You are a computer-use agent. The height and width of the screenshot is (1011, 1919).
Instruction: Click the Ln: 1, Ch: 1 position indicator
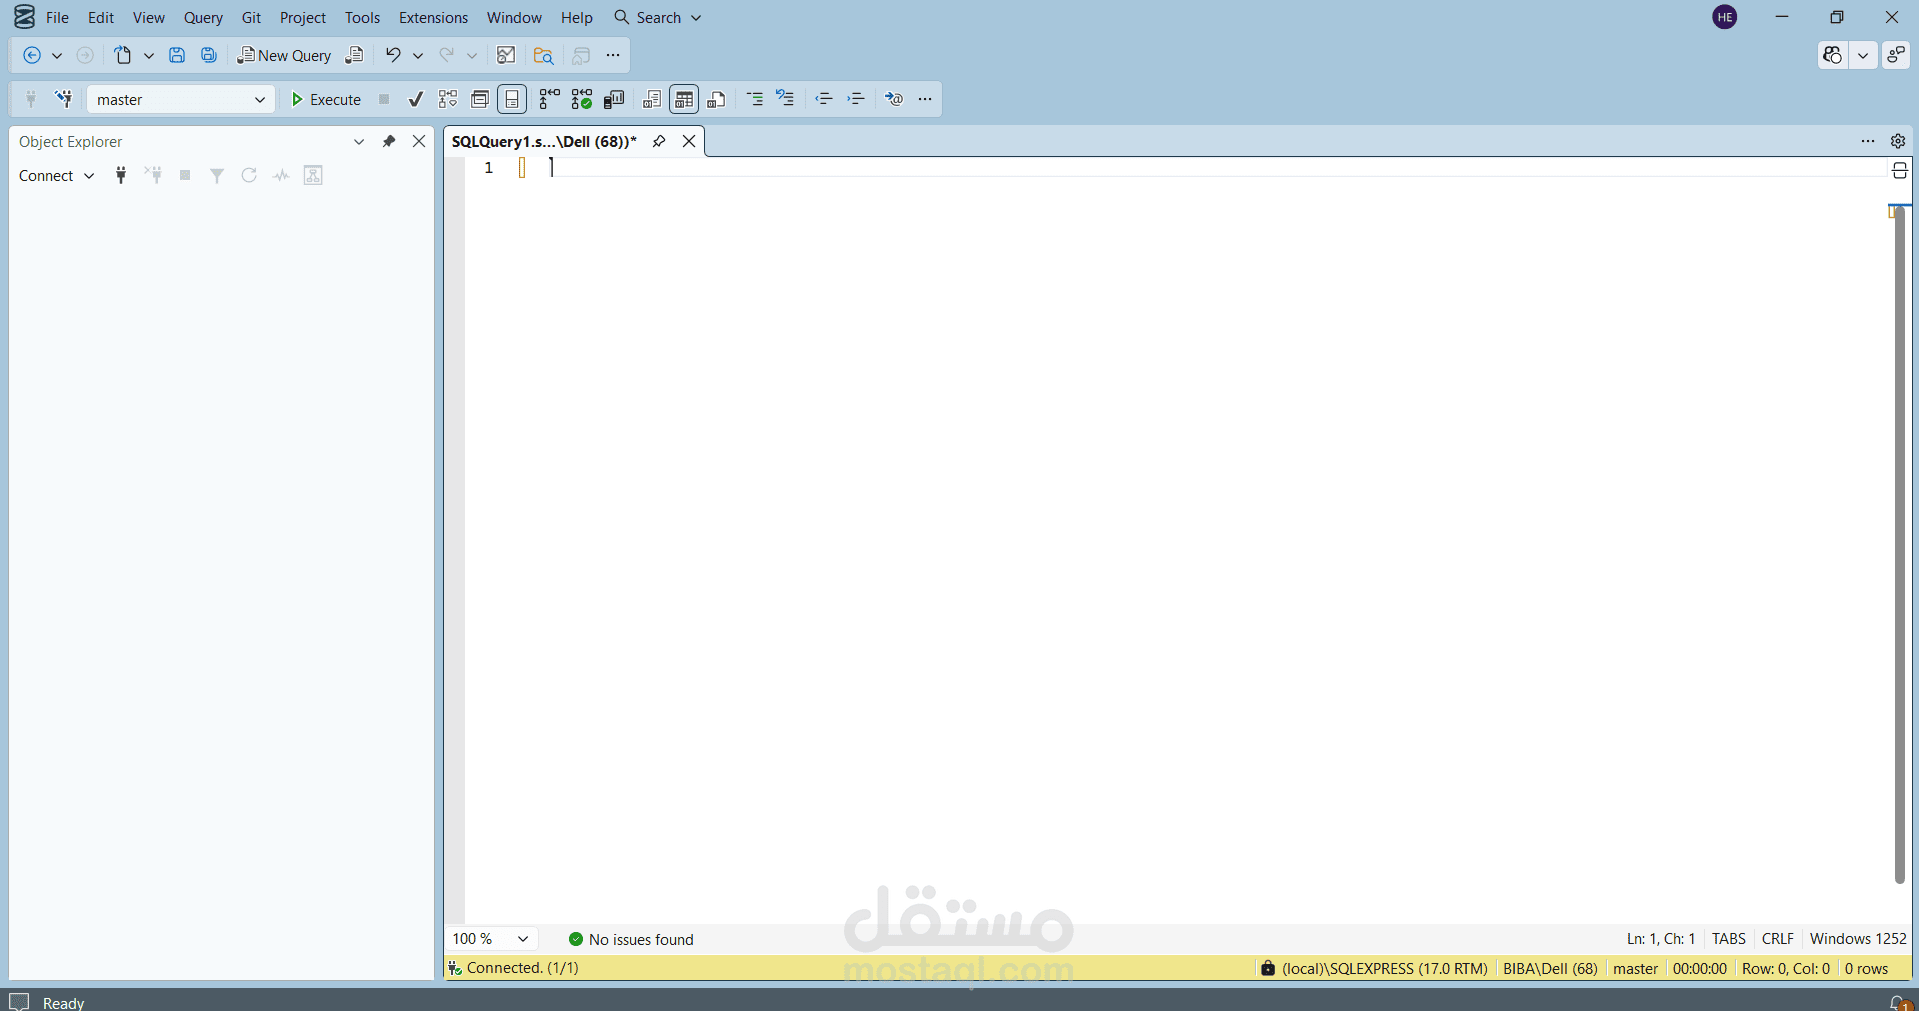pos(1661,939)
